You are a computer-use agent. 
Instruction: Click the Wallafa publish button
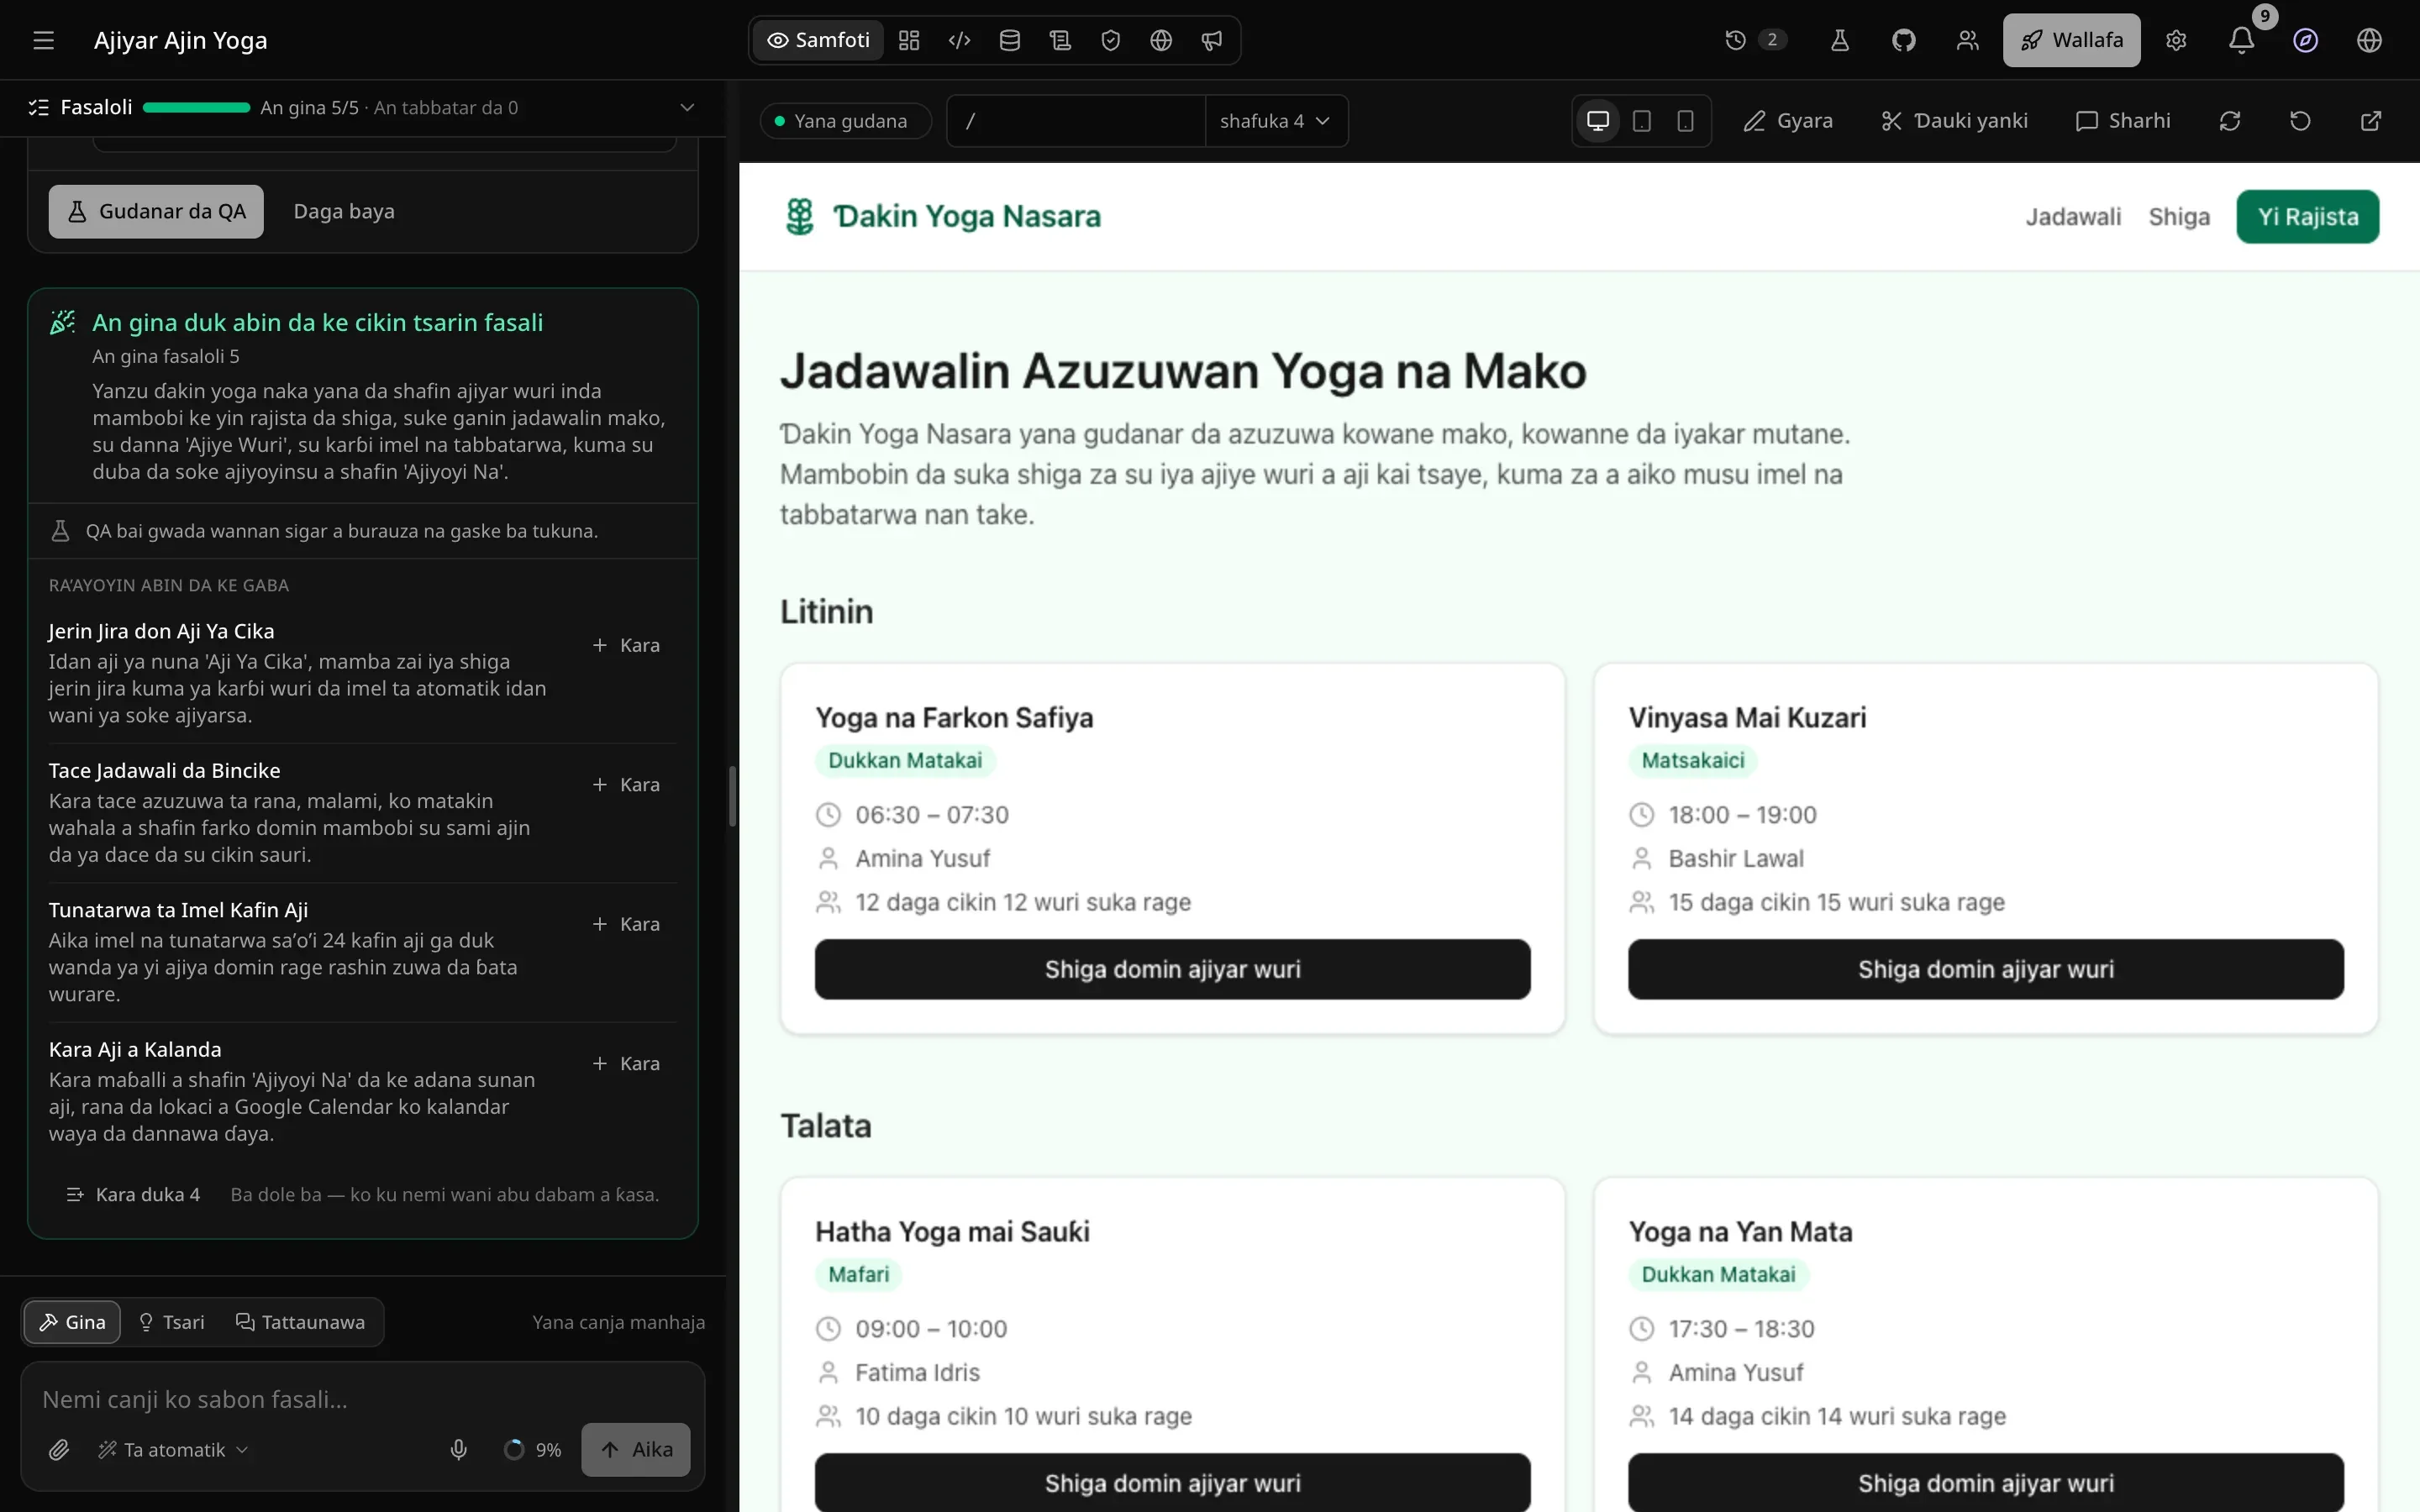(2071, 40)
